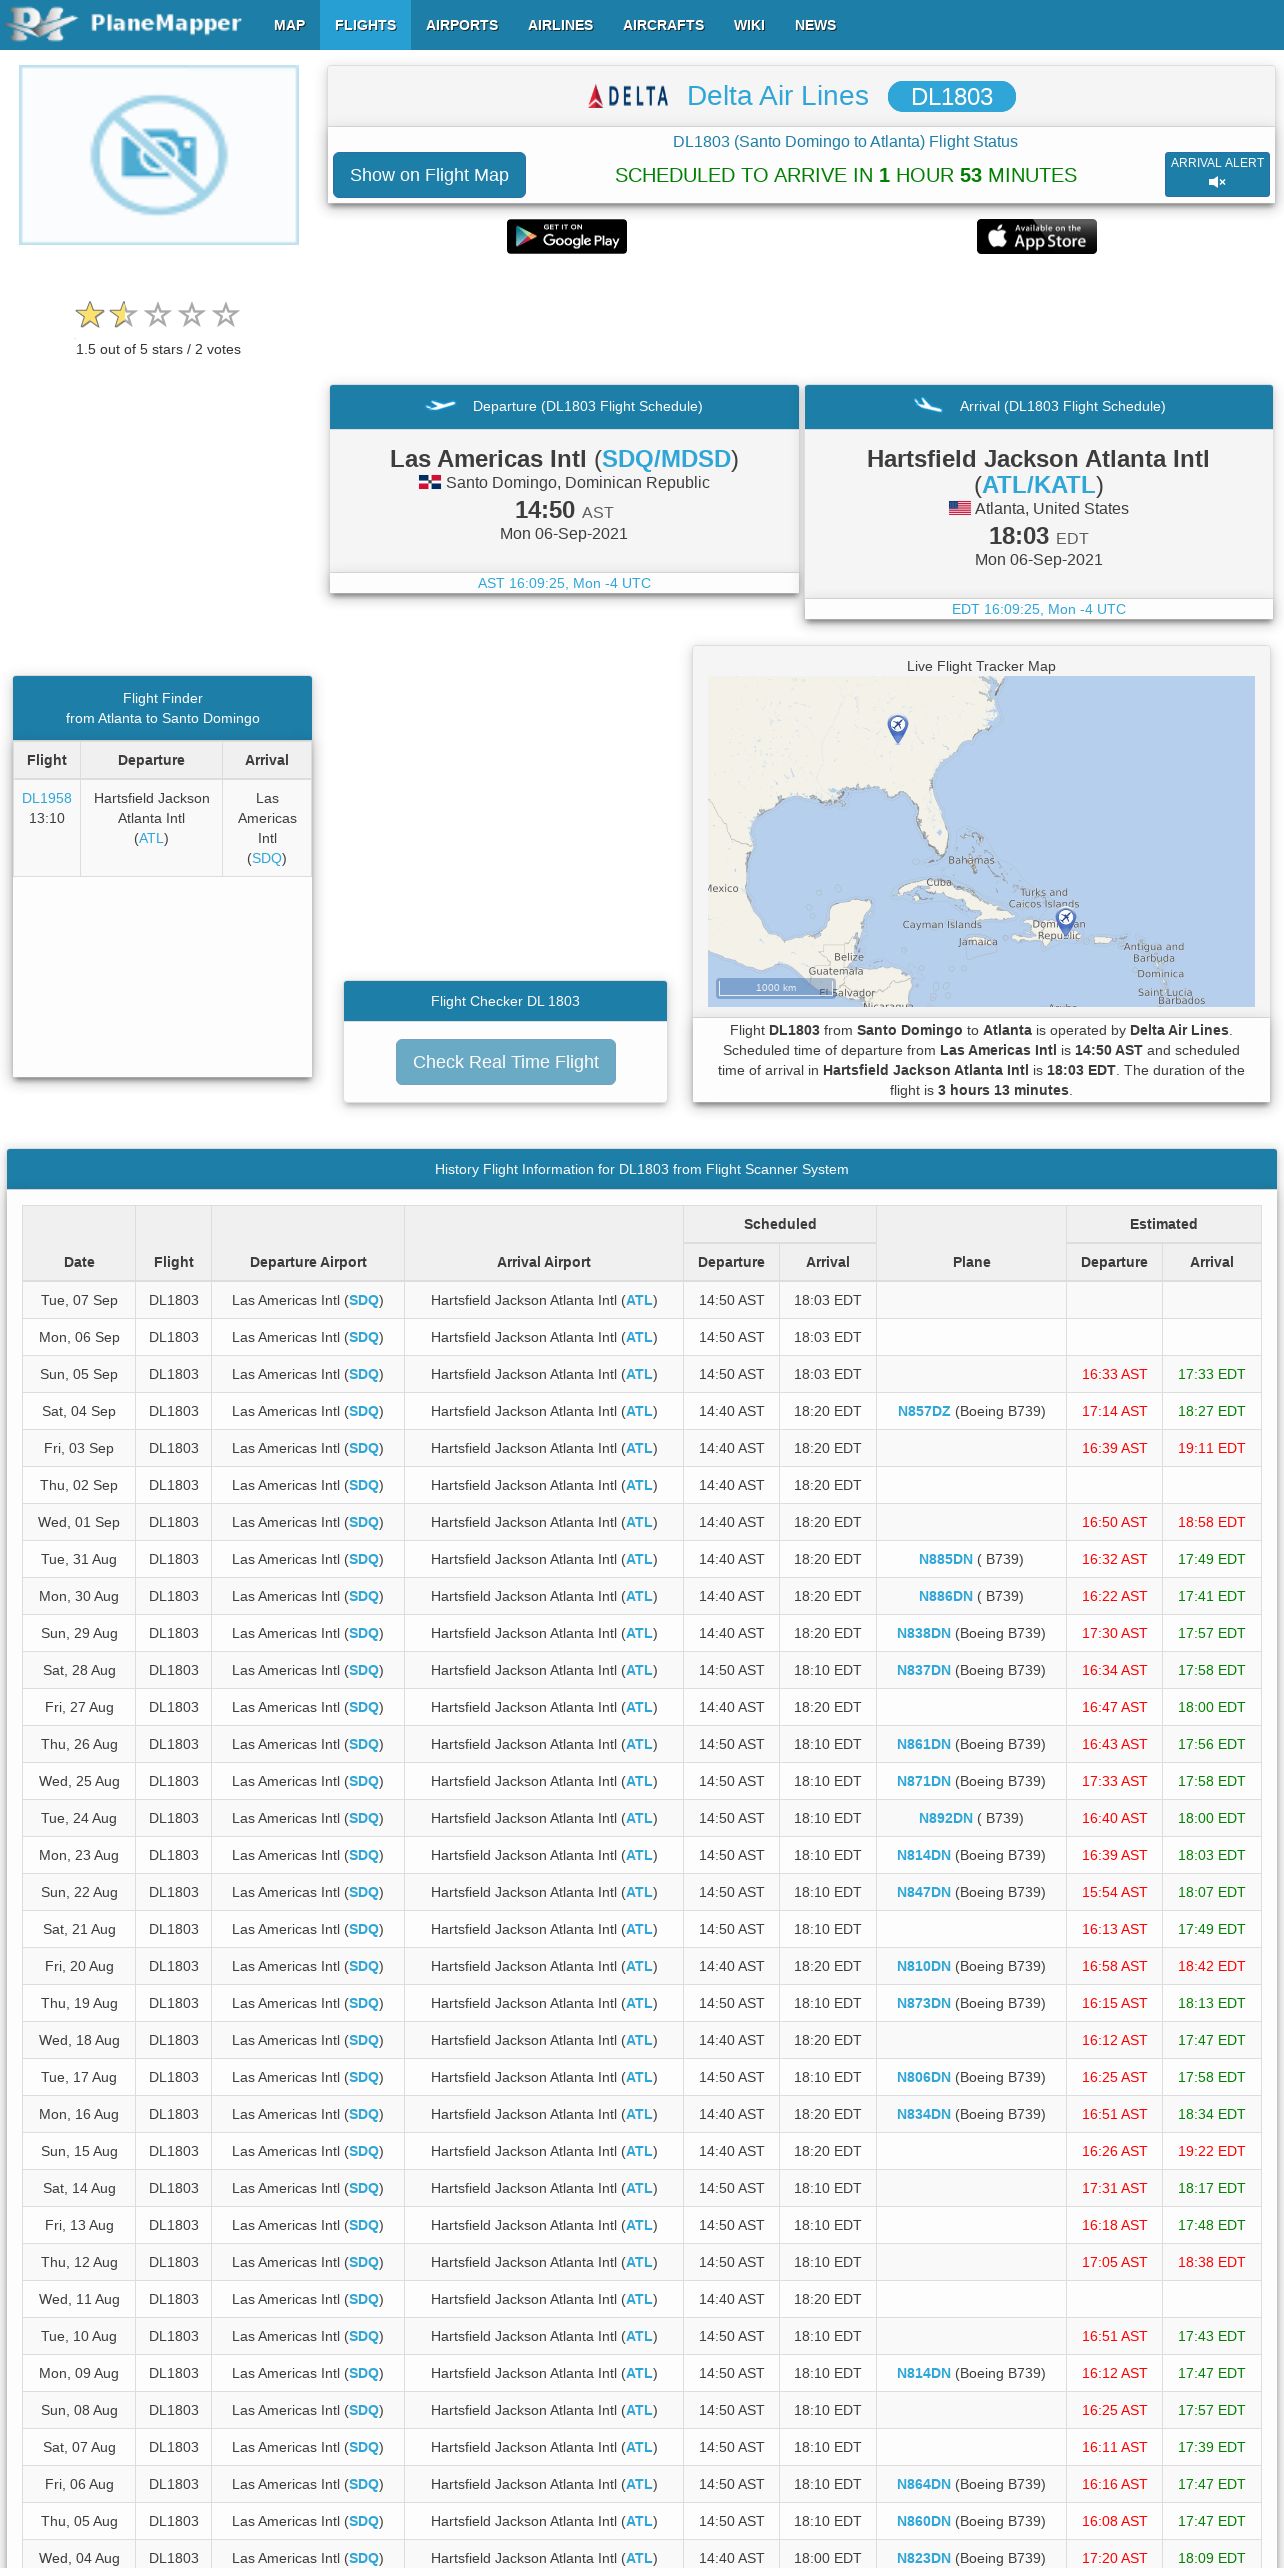The height and width of the screenshot is (2568, 1284).
Task: Open plane N864DN link
Action: pos(924,2484)
